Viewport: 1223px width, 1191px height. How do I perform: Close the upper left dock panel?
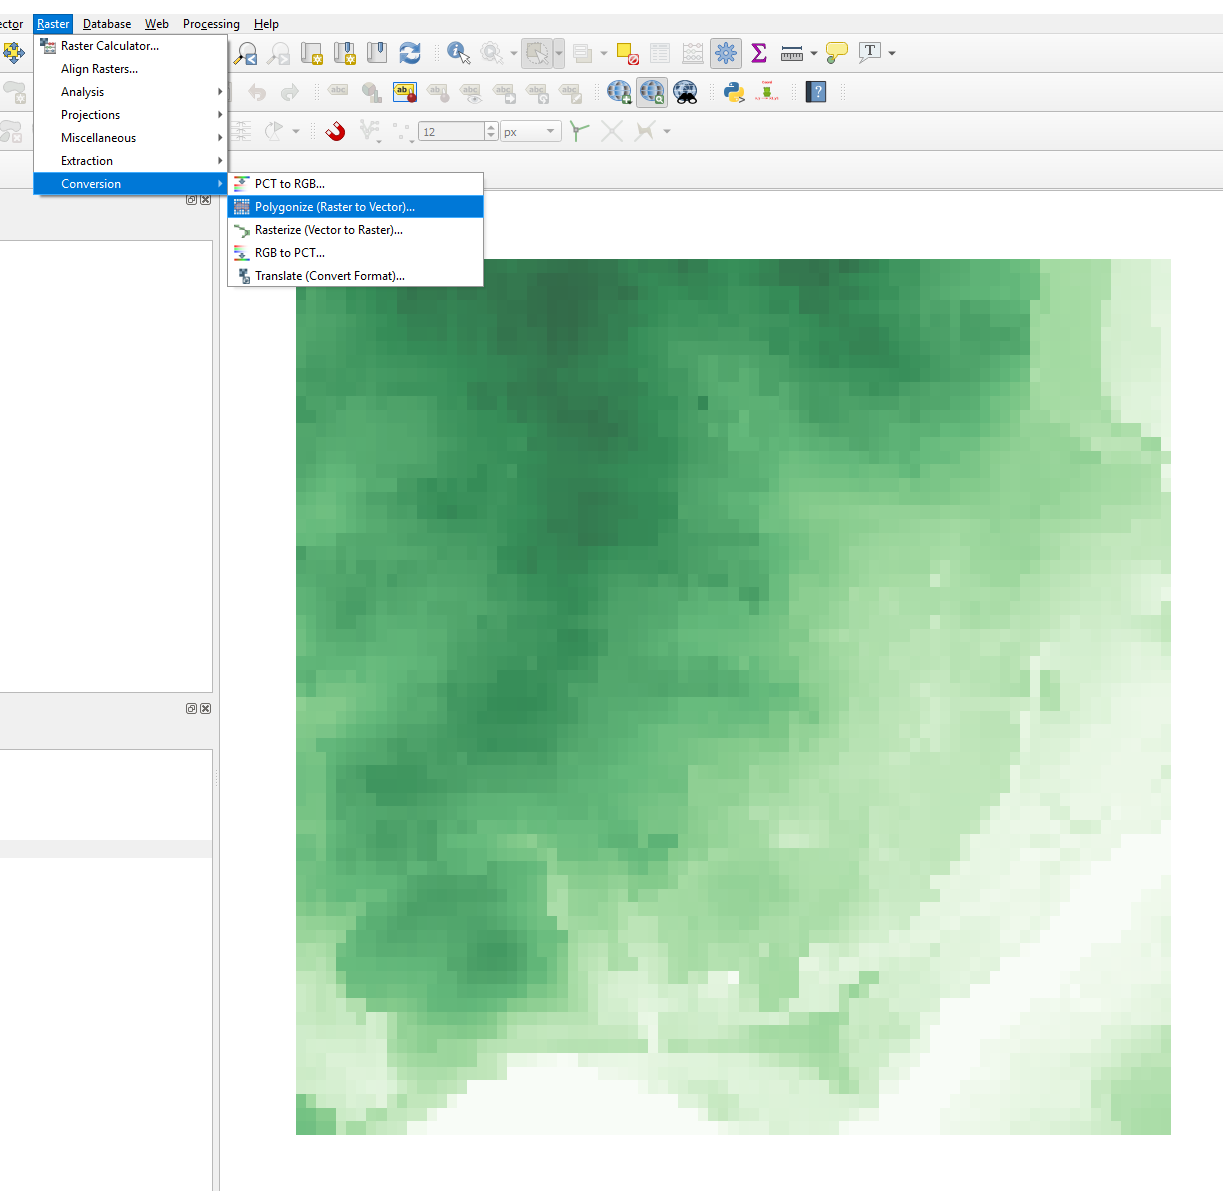click(206, 200)
